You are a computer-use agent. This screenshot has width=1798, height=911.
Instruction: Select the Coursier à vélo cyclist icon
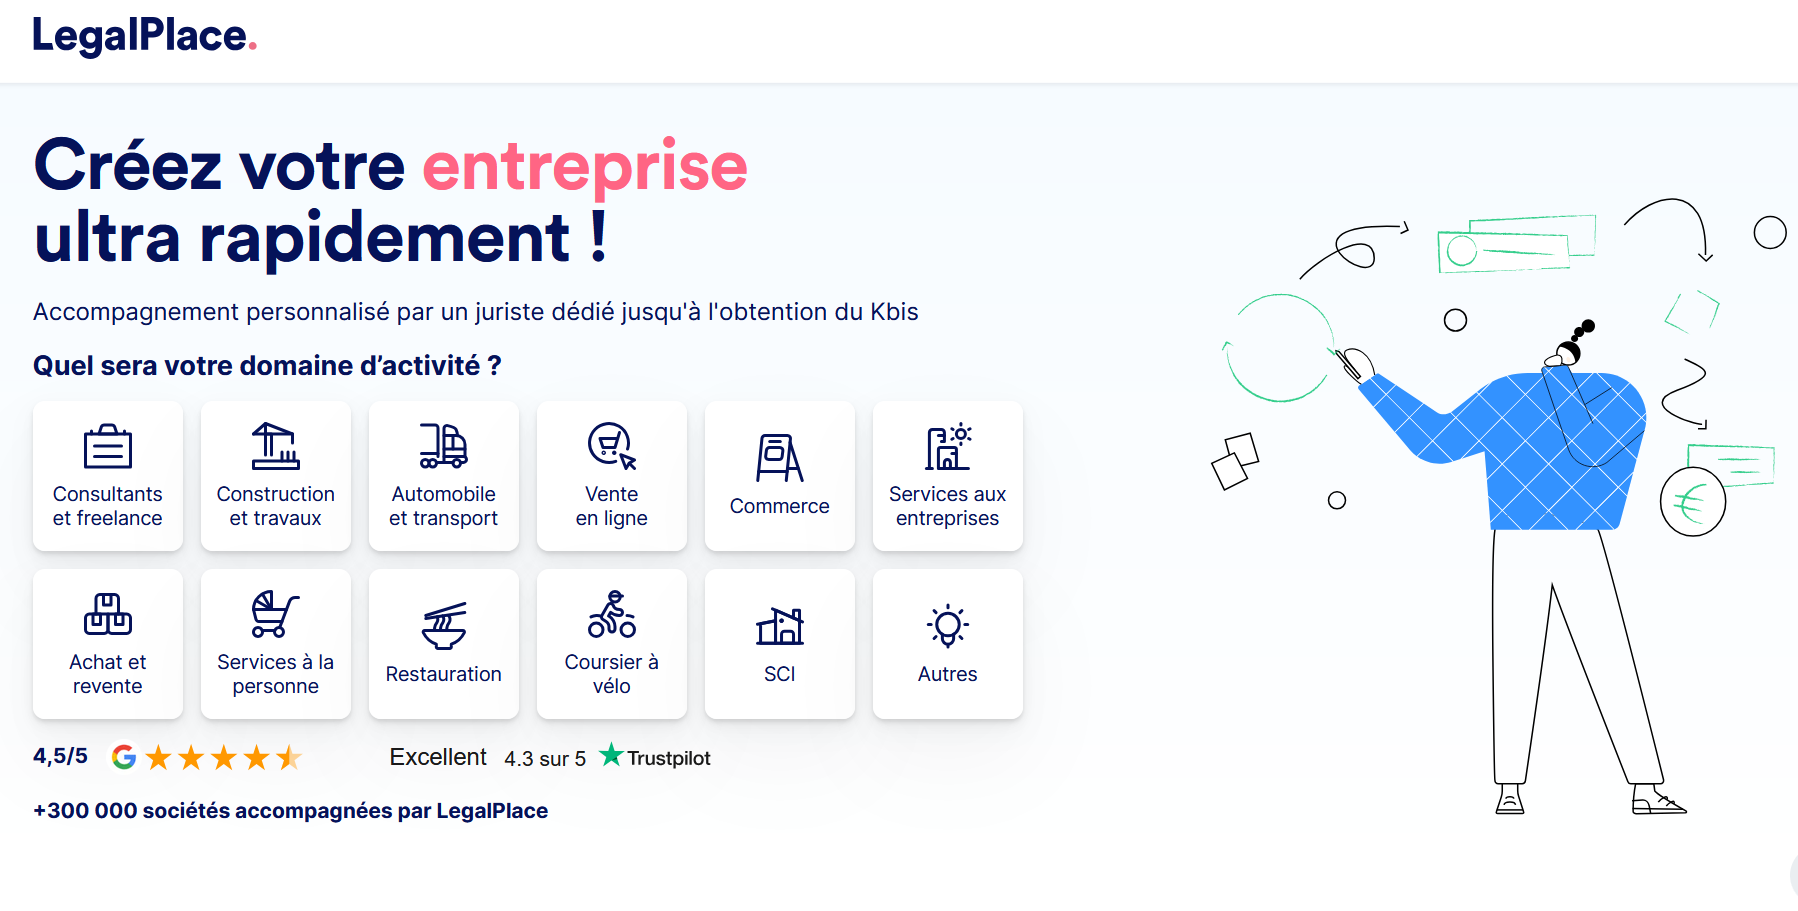[611, 614]
